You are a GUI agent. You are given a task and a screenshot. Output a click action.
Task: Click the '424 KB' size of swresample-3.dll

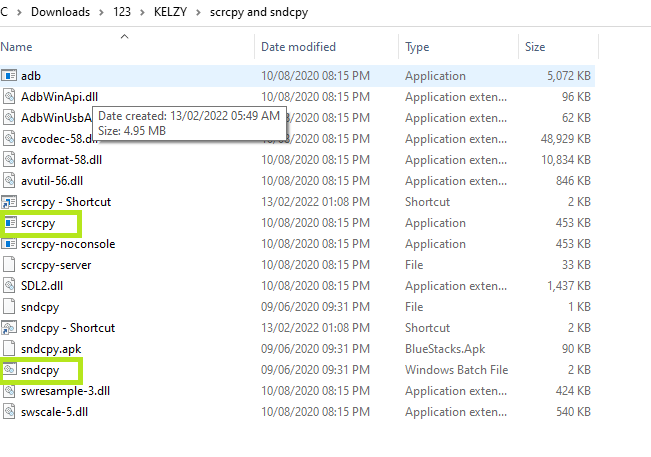tap(574, 391)
